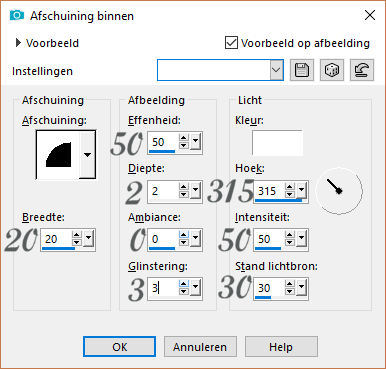Click the Hoek angle dial control
This screenshot has height=369, width=386.
(339, 191)
